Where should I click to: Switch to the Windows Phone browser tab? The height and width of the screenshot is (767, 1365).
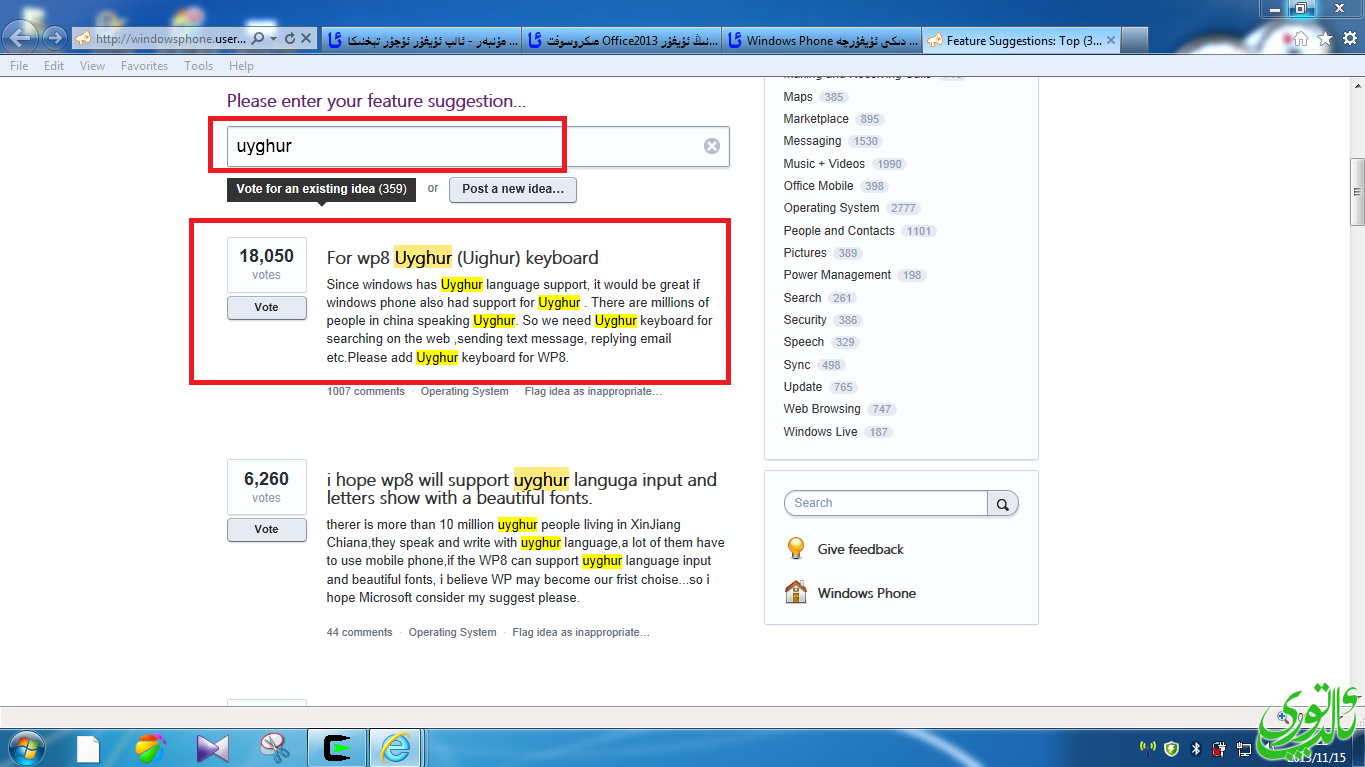[822, 40]
